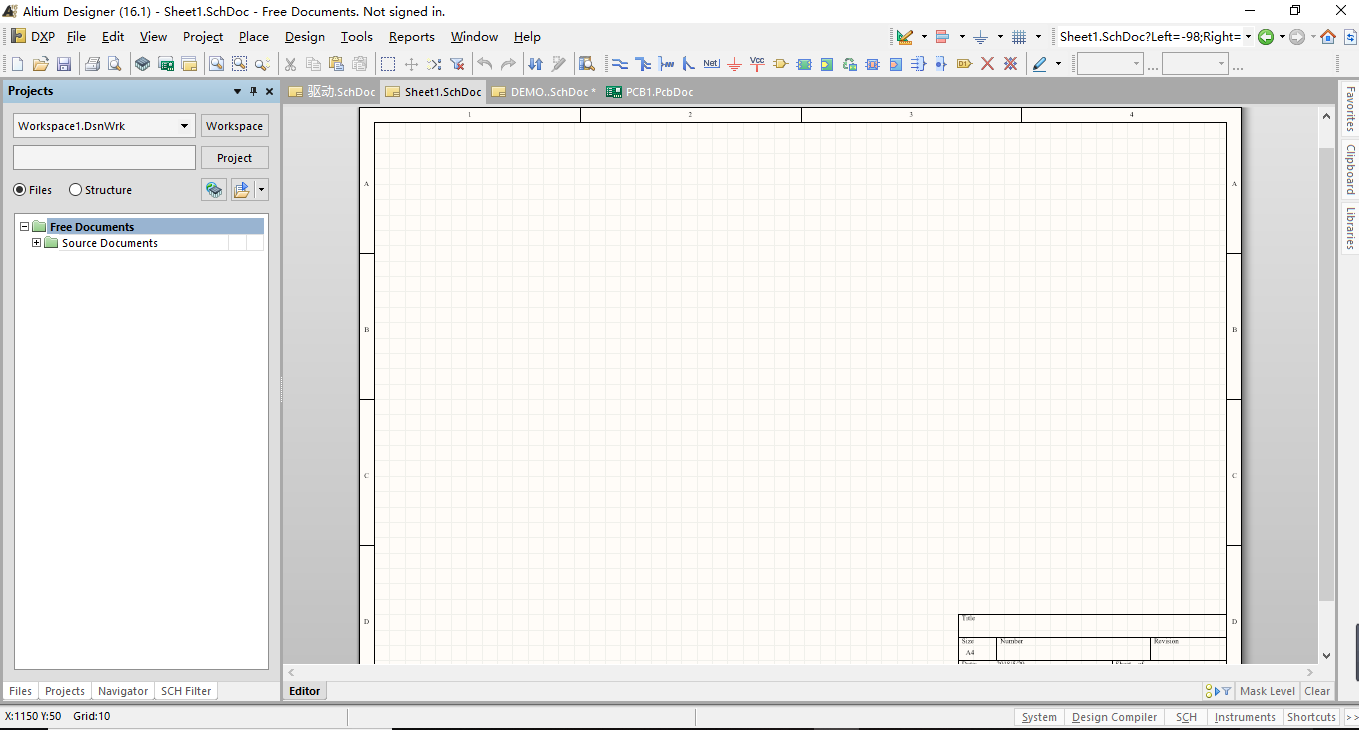Image resolution: width=1359 pixels, height=730 pixels.
Task: Switch to the PCB1.PcbDoc tab
Action: pyautogui.click(x=650, y=92)
